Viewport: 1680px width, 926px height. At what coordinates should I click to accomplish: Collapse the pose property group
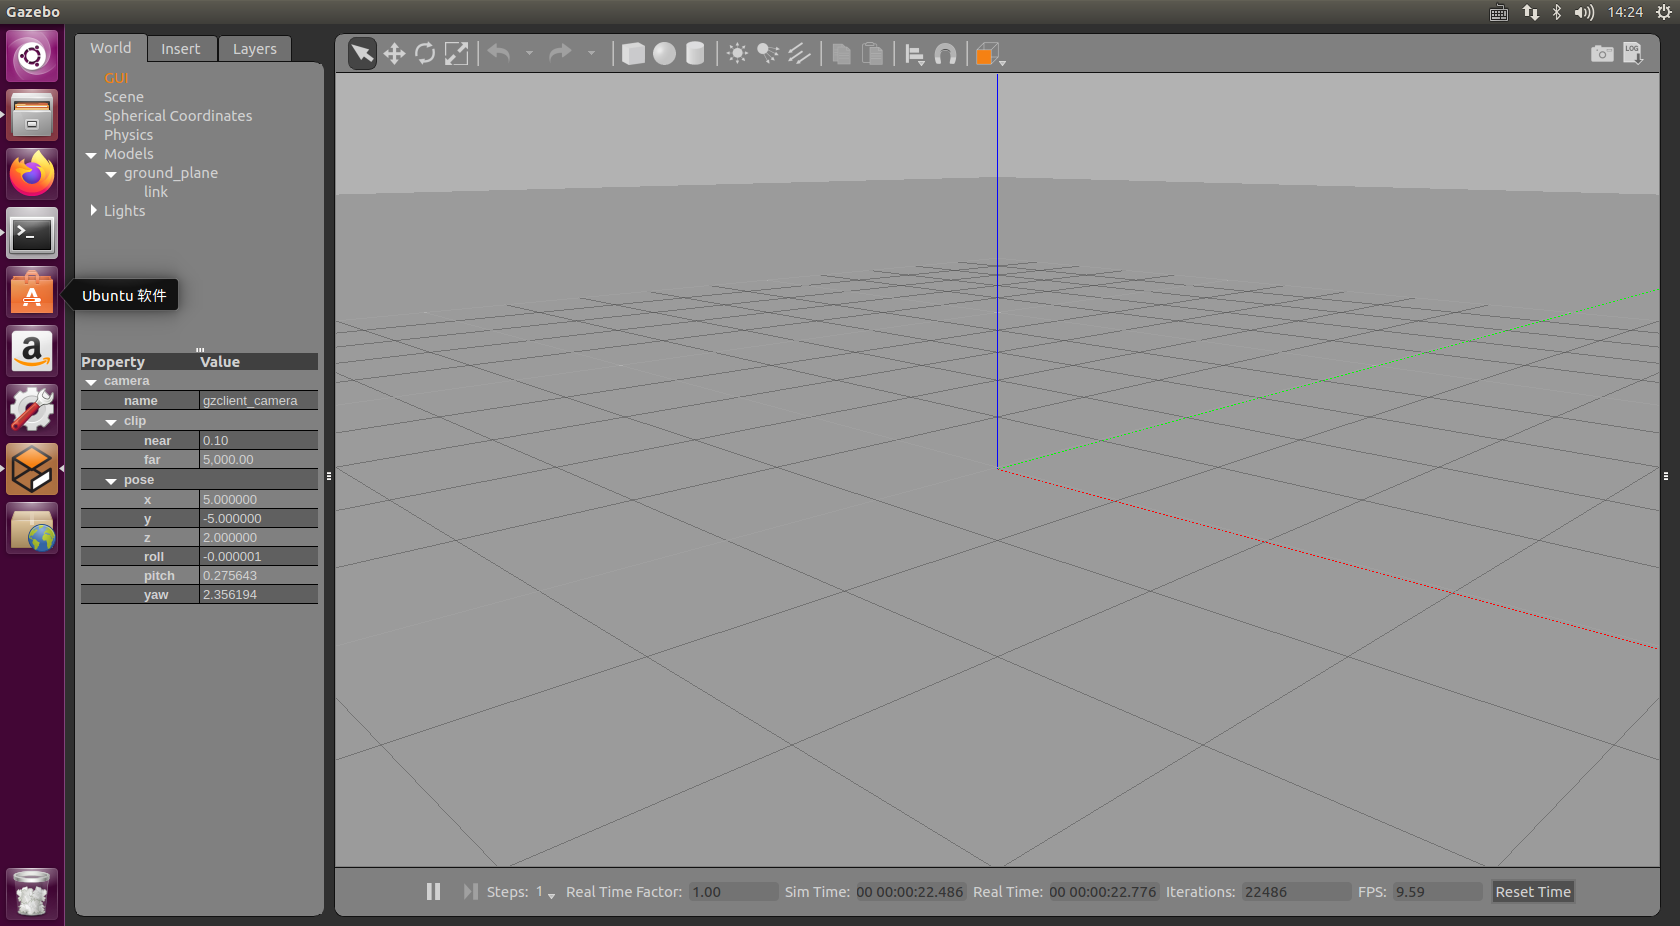111,481
